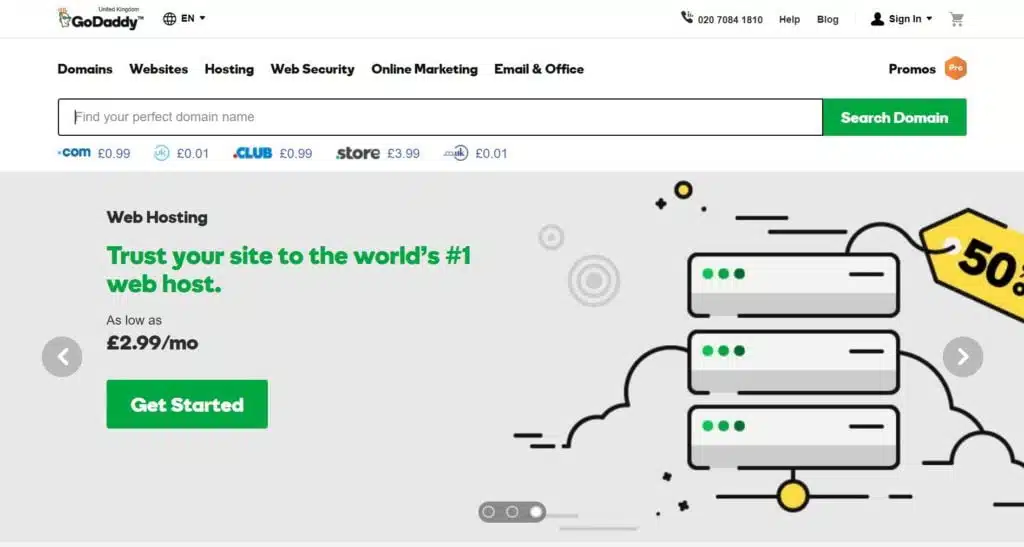Open the globe language icon
Image resolution: width=1024 pixels, height=547 pixels.
170,18
